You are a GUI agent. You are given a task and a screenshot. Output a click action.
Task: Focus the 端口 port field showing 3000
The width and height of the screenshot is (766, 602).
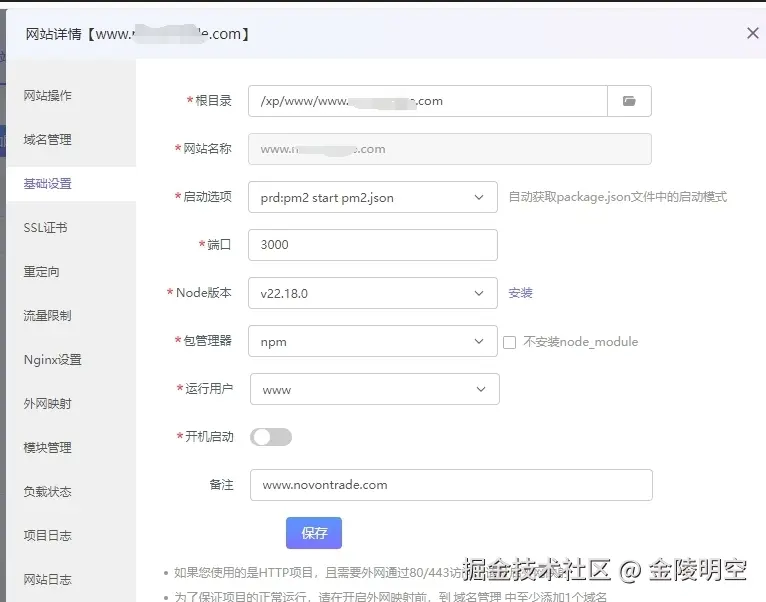tap(373, 245)
